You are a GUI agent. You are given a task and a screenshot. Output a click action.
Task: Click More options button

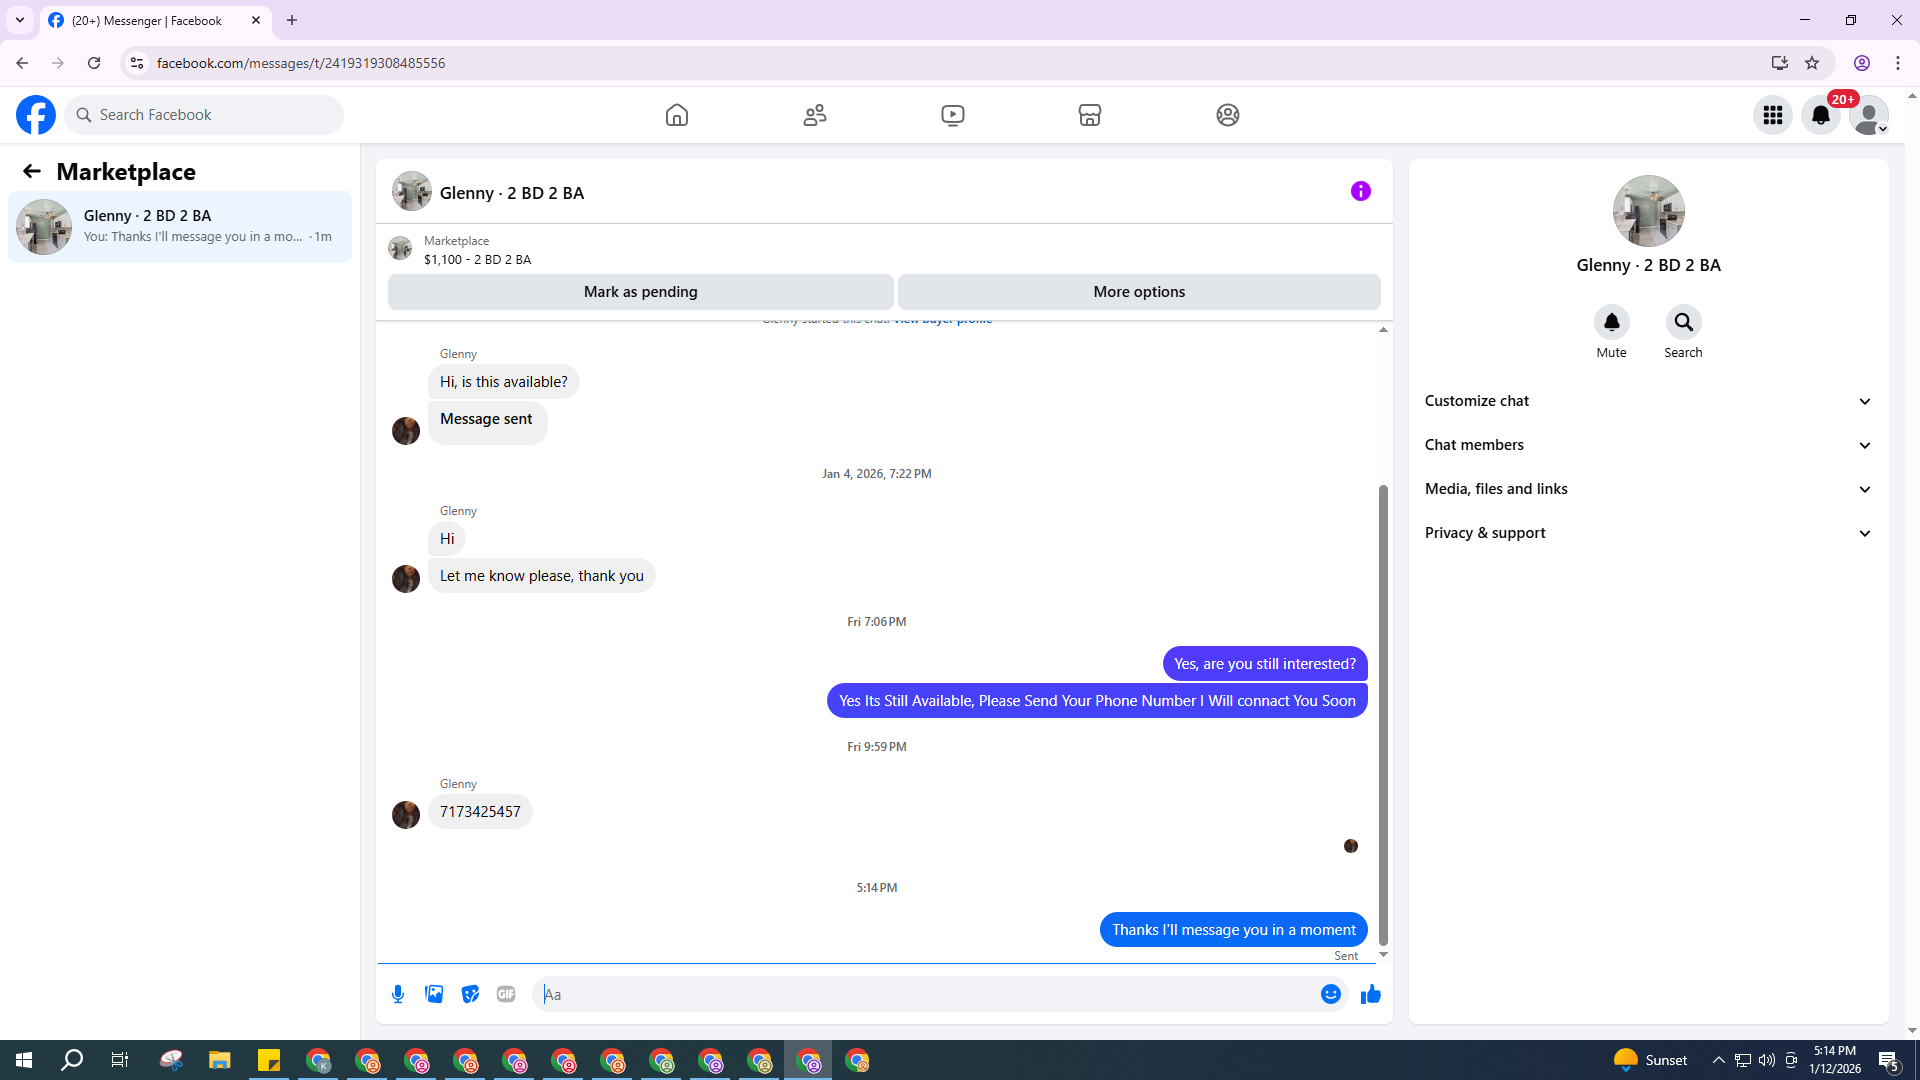pos(1139,292)
